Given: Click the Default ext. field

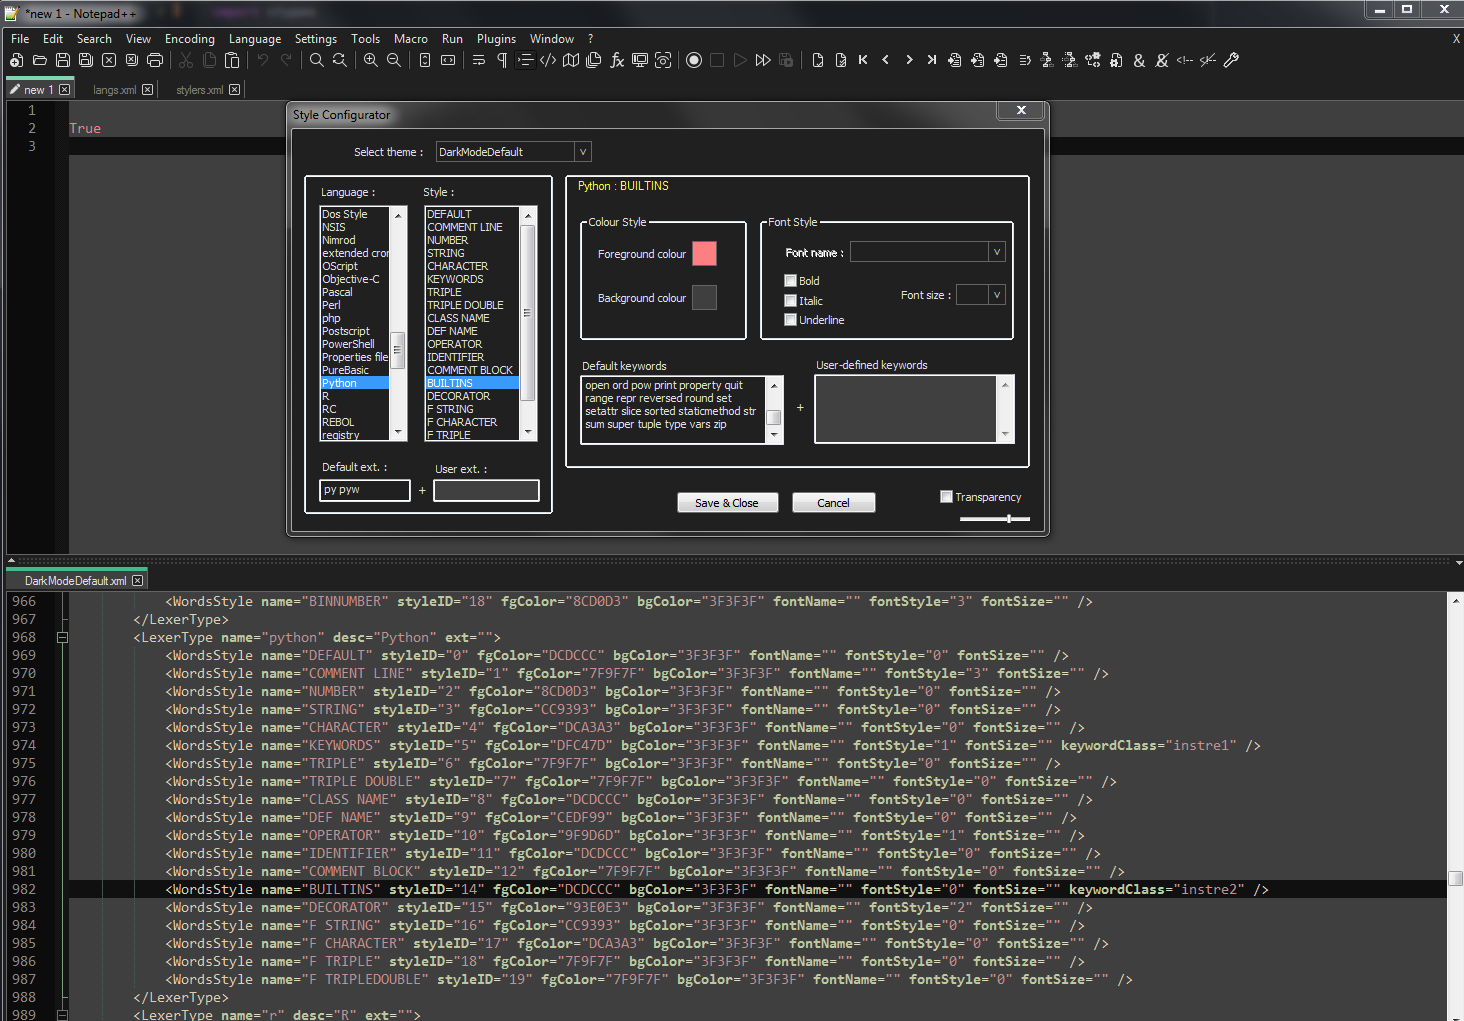Looking at the screenshot, I should [365, 490].
